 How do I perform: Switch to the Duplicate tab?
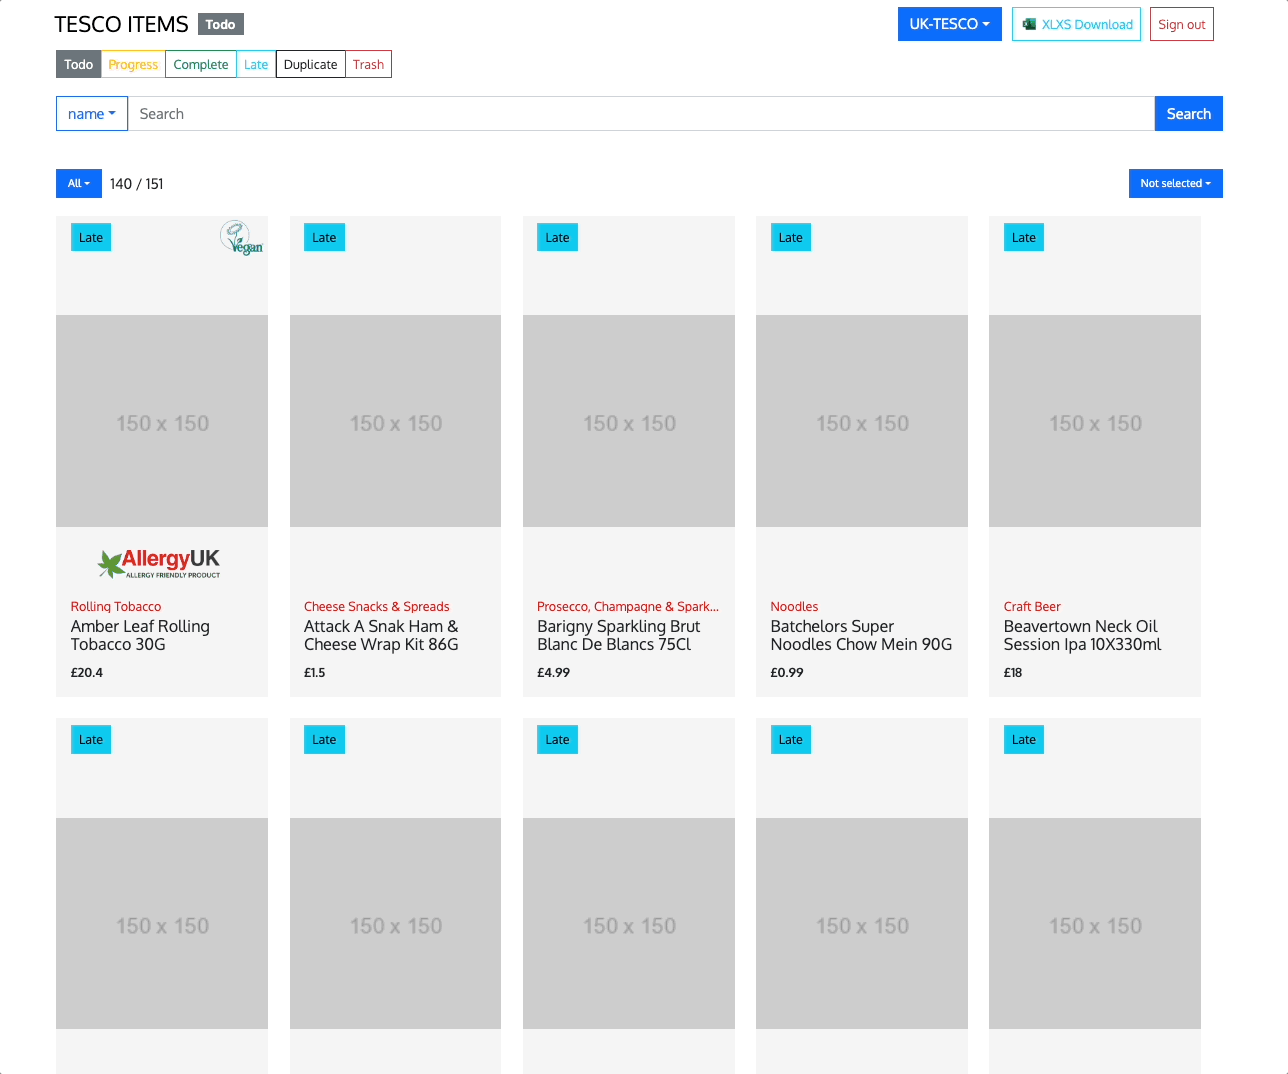311,65
